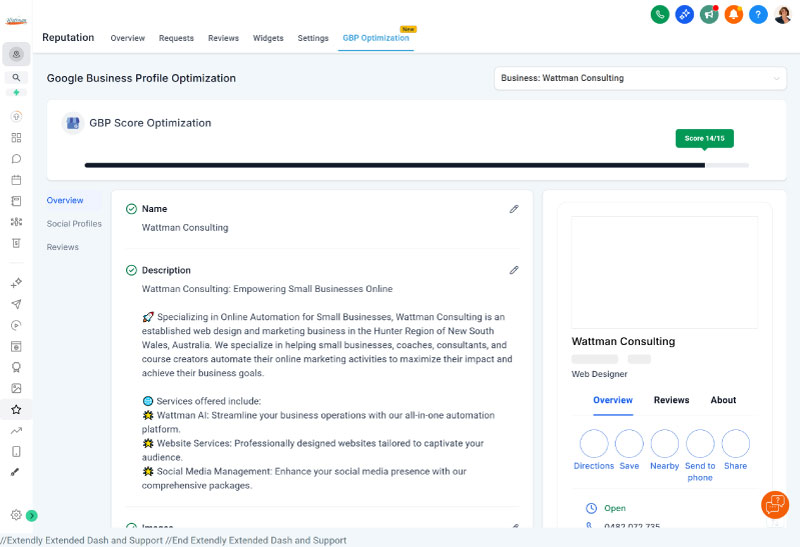Select Social Profiles in the left list
This screenshot has width=800, height=547.
point(74,223)
